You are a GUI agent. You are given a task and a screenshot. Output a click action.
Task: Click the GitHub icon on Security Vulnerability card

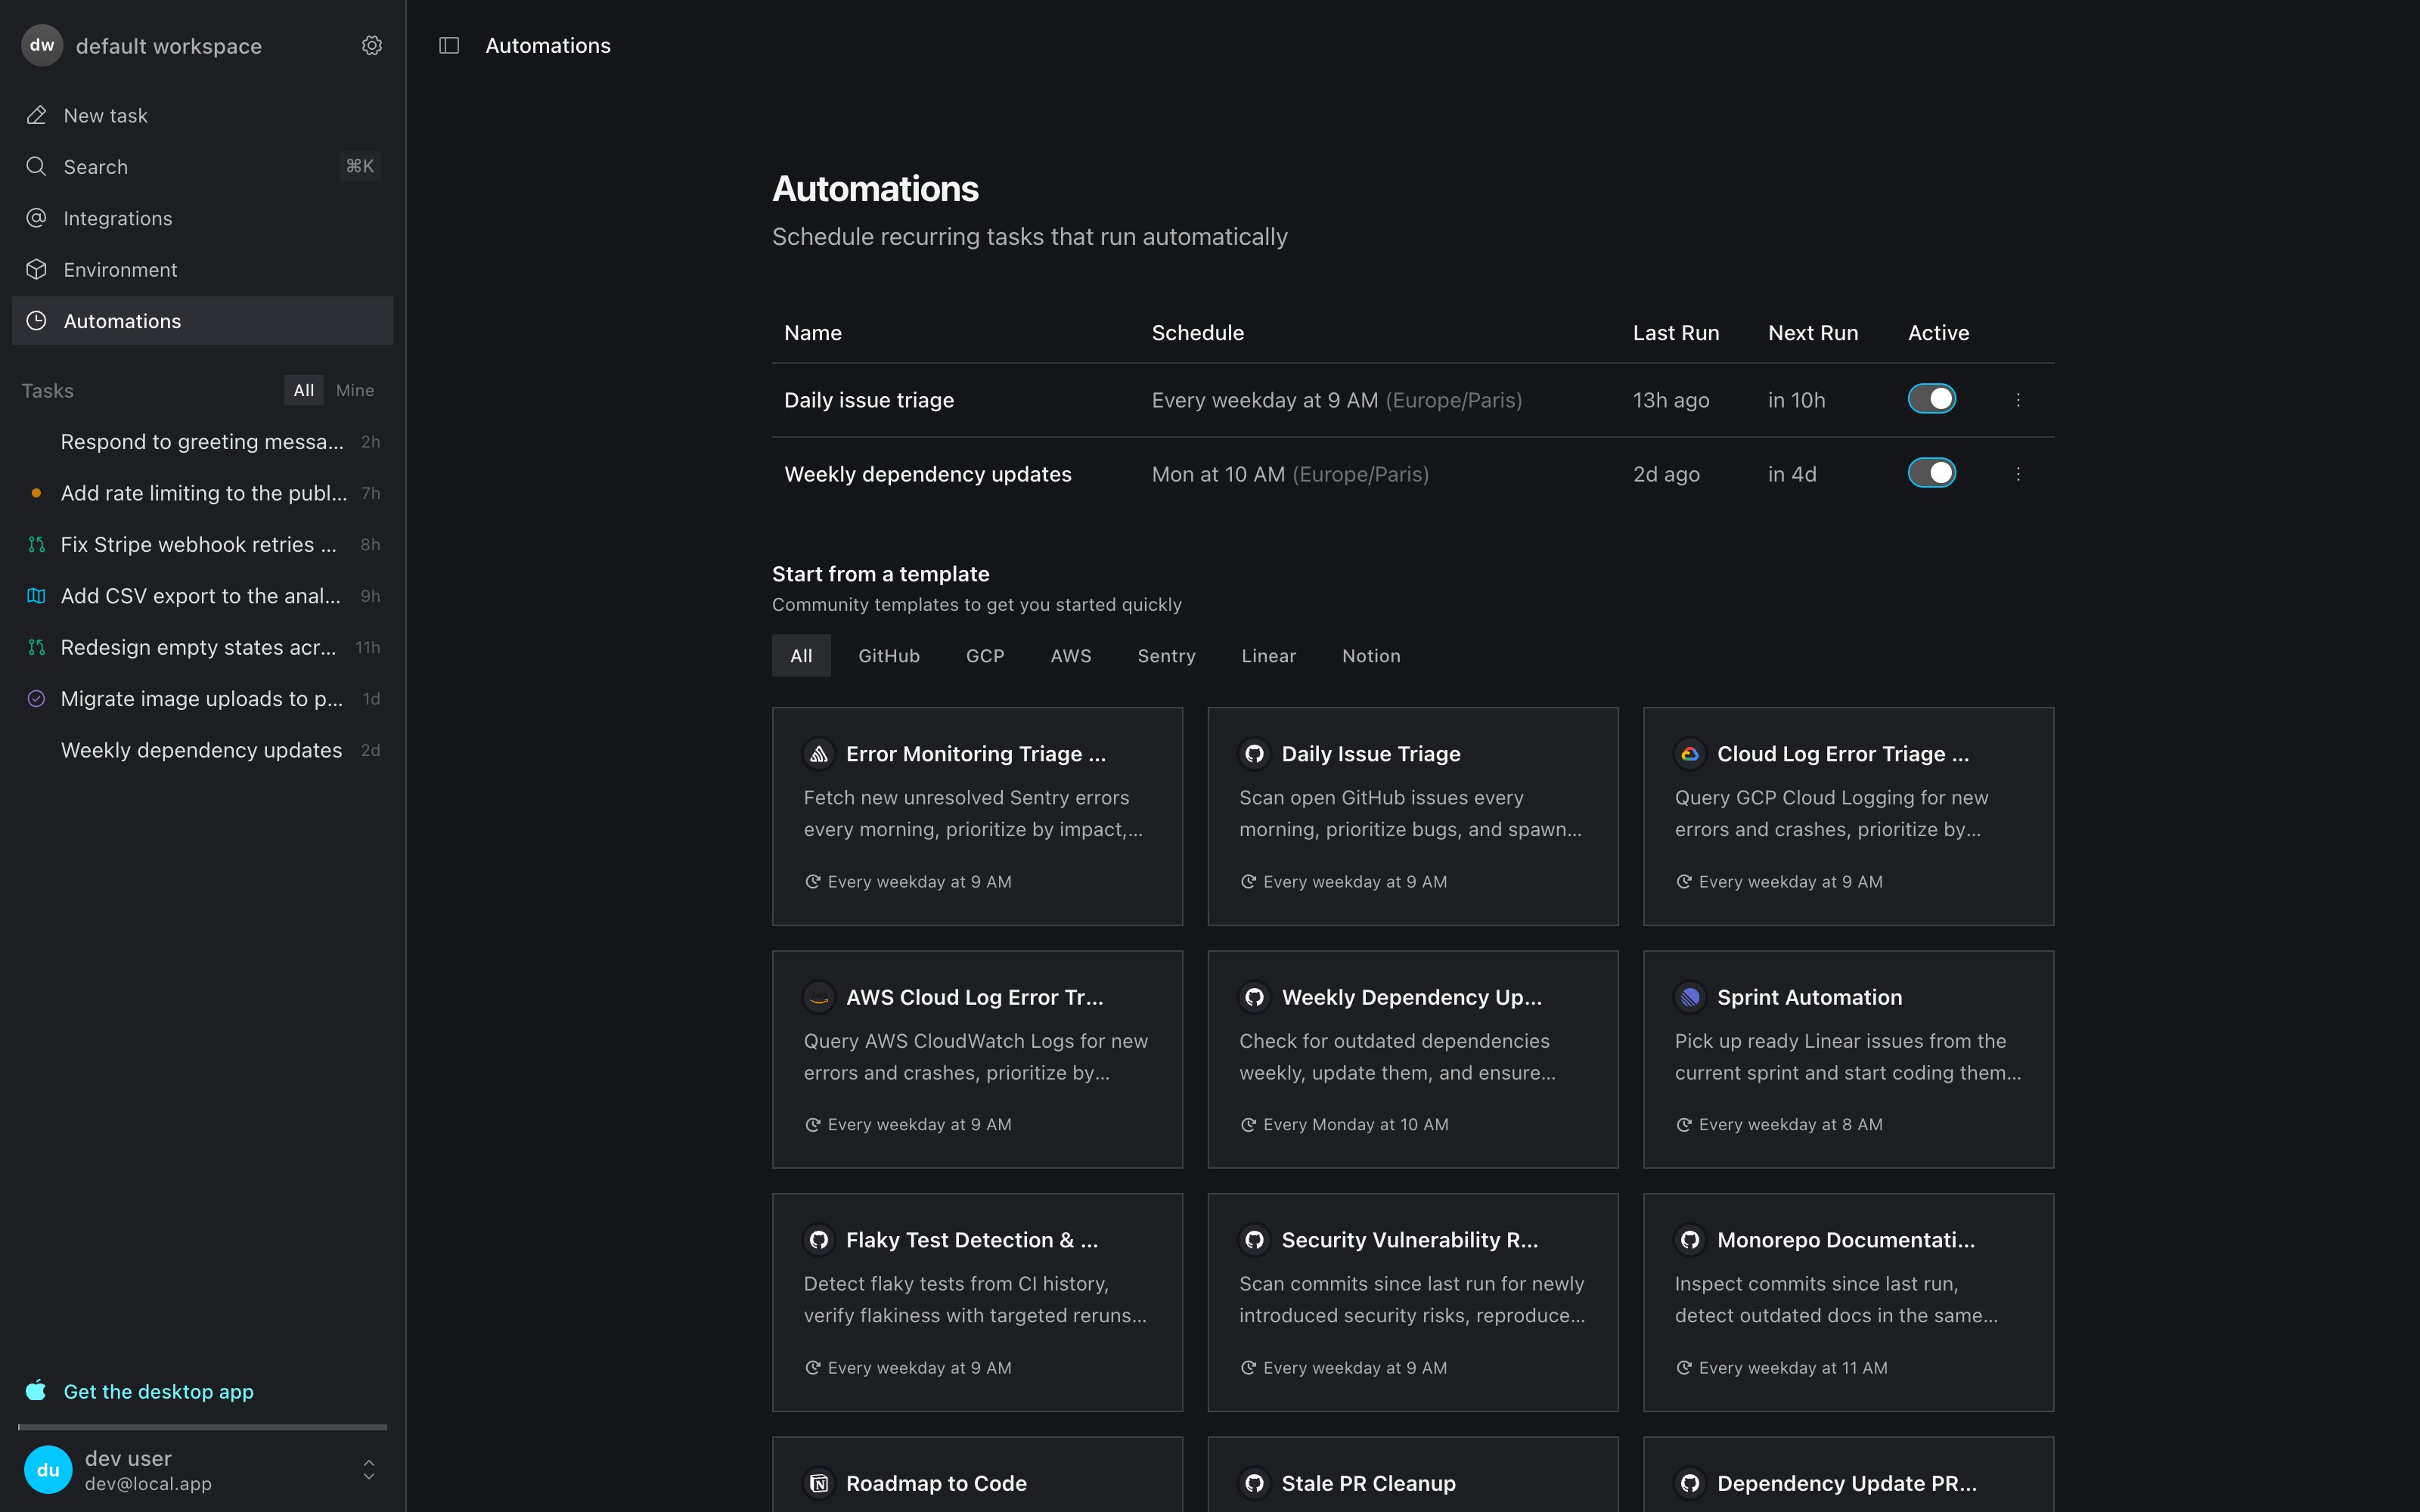coord(1254,1240)
